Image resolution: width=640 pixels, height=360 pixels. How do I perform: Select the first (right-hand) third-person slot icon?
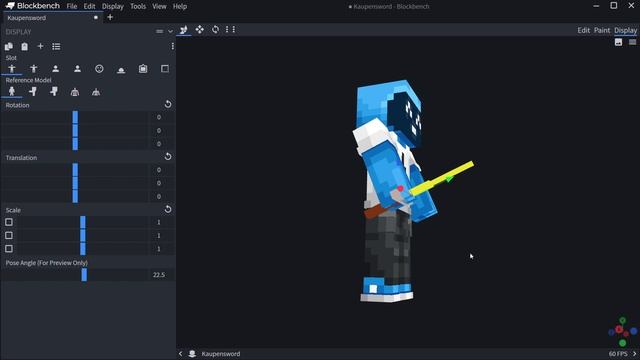point(12,69)
